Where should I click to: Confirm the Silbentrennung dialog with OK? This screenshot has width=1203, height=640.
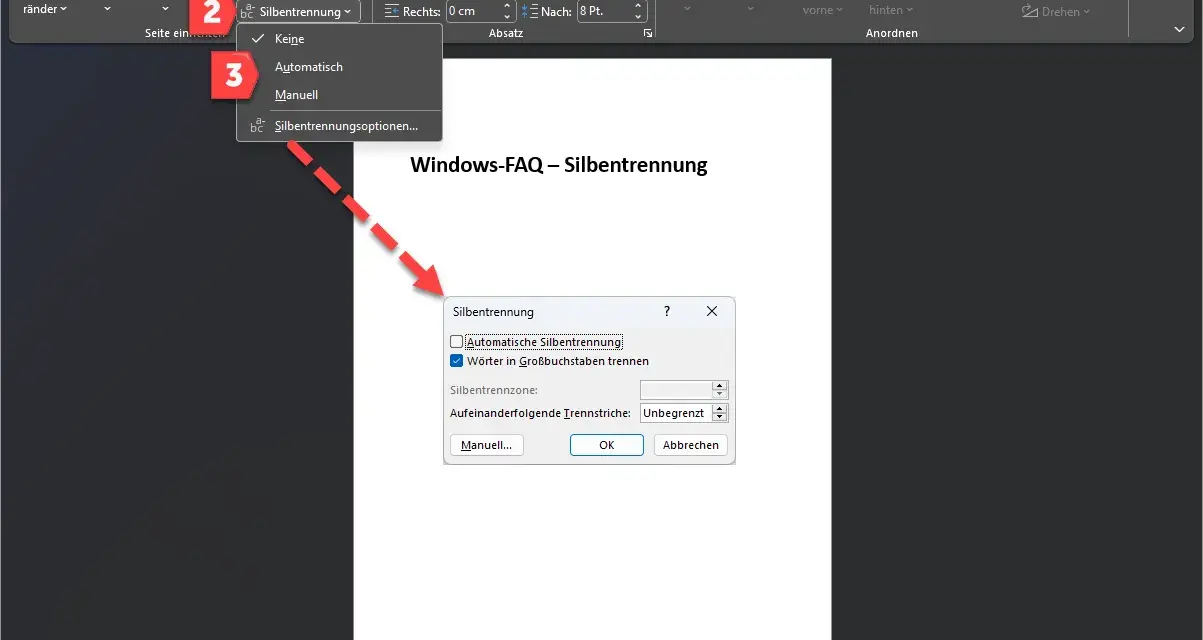[607, 445]
